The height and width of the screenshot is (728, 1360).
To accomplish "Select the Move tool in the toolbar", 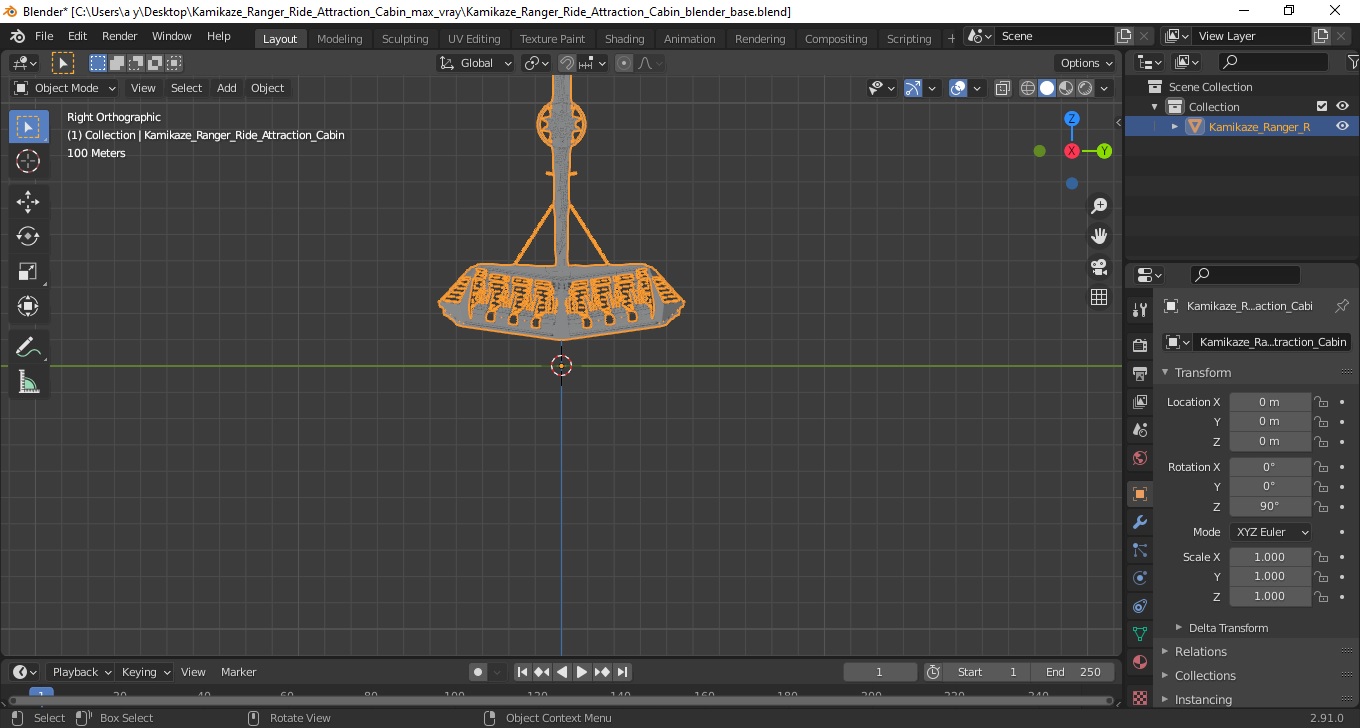I will coord(28,201).
